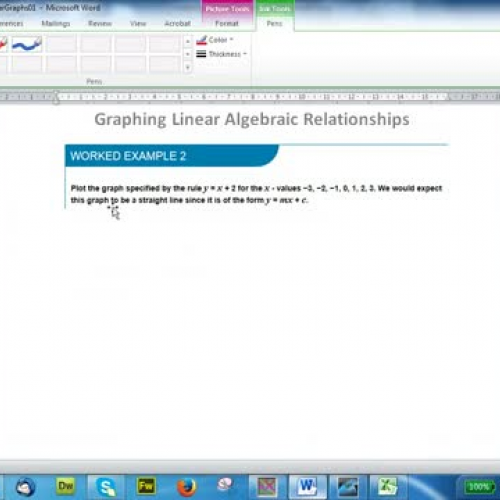Open Thunderbird from the taskbar
This screenshot has width=500, height=500.
pyautogui.click(x=25, y=487)
